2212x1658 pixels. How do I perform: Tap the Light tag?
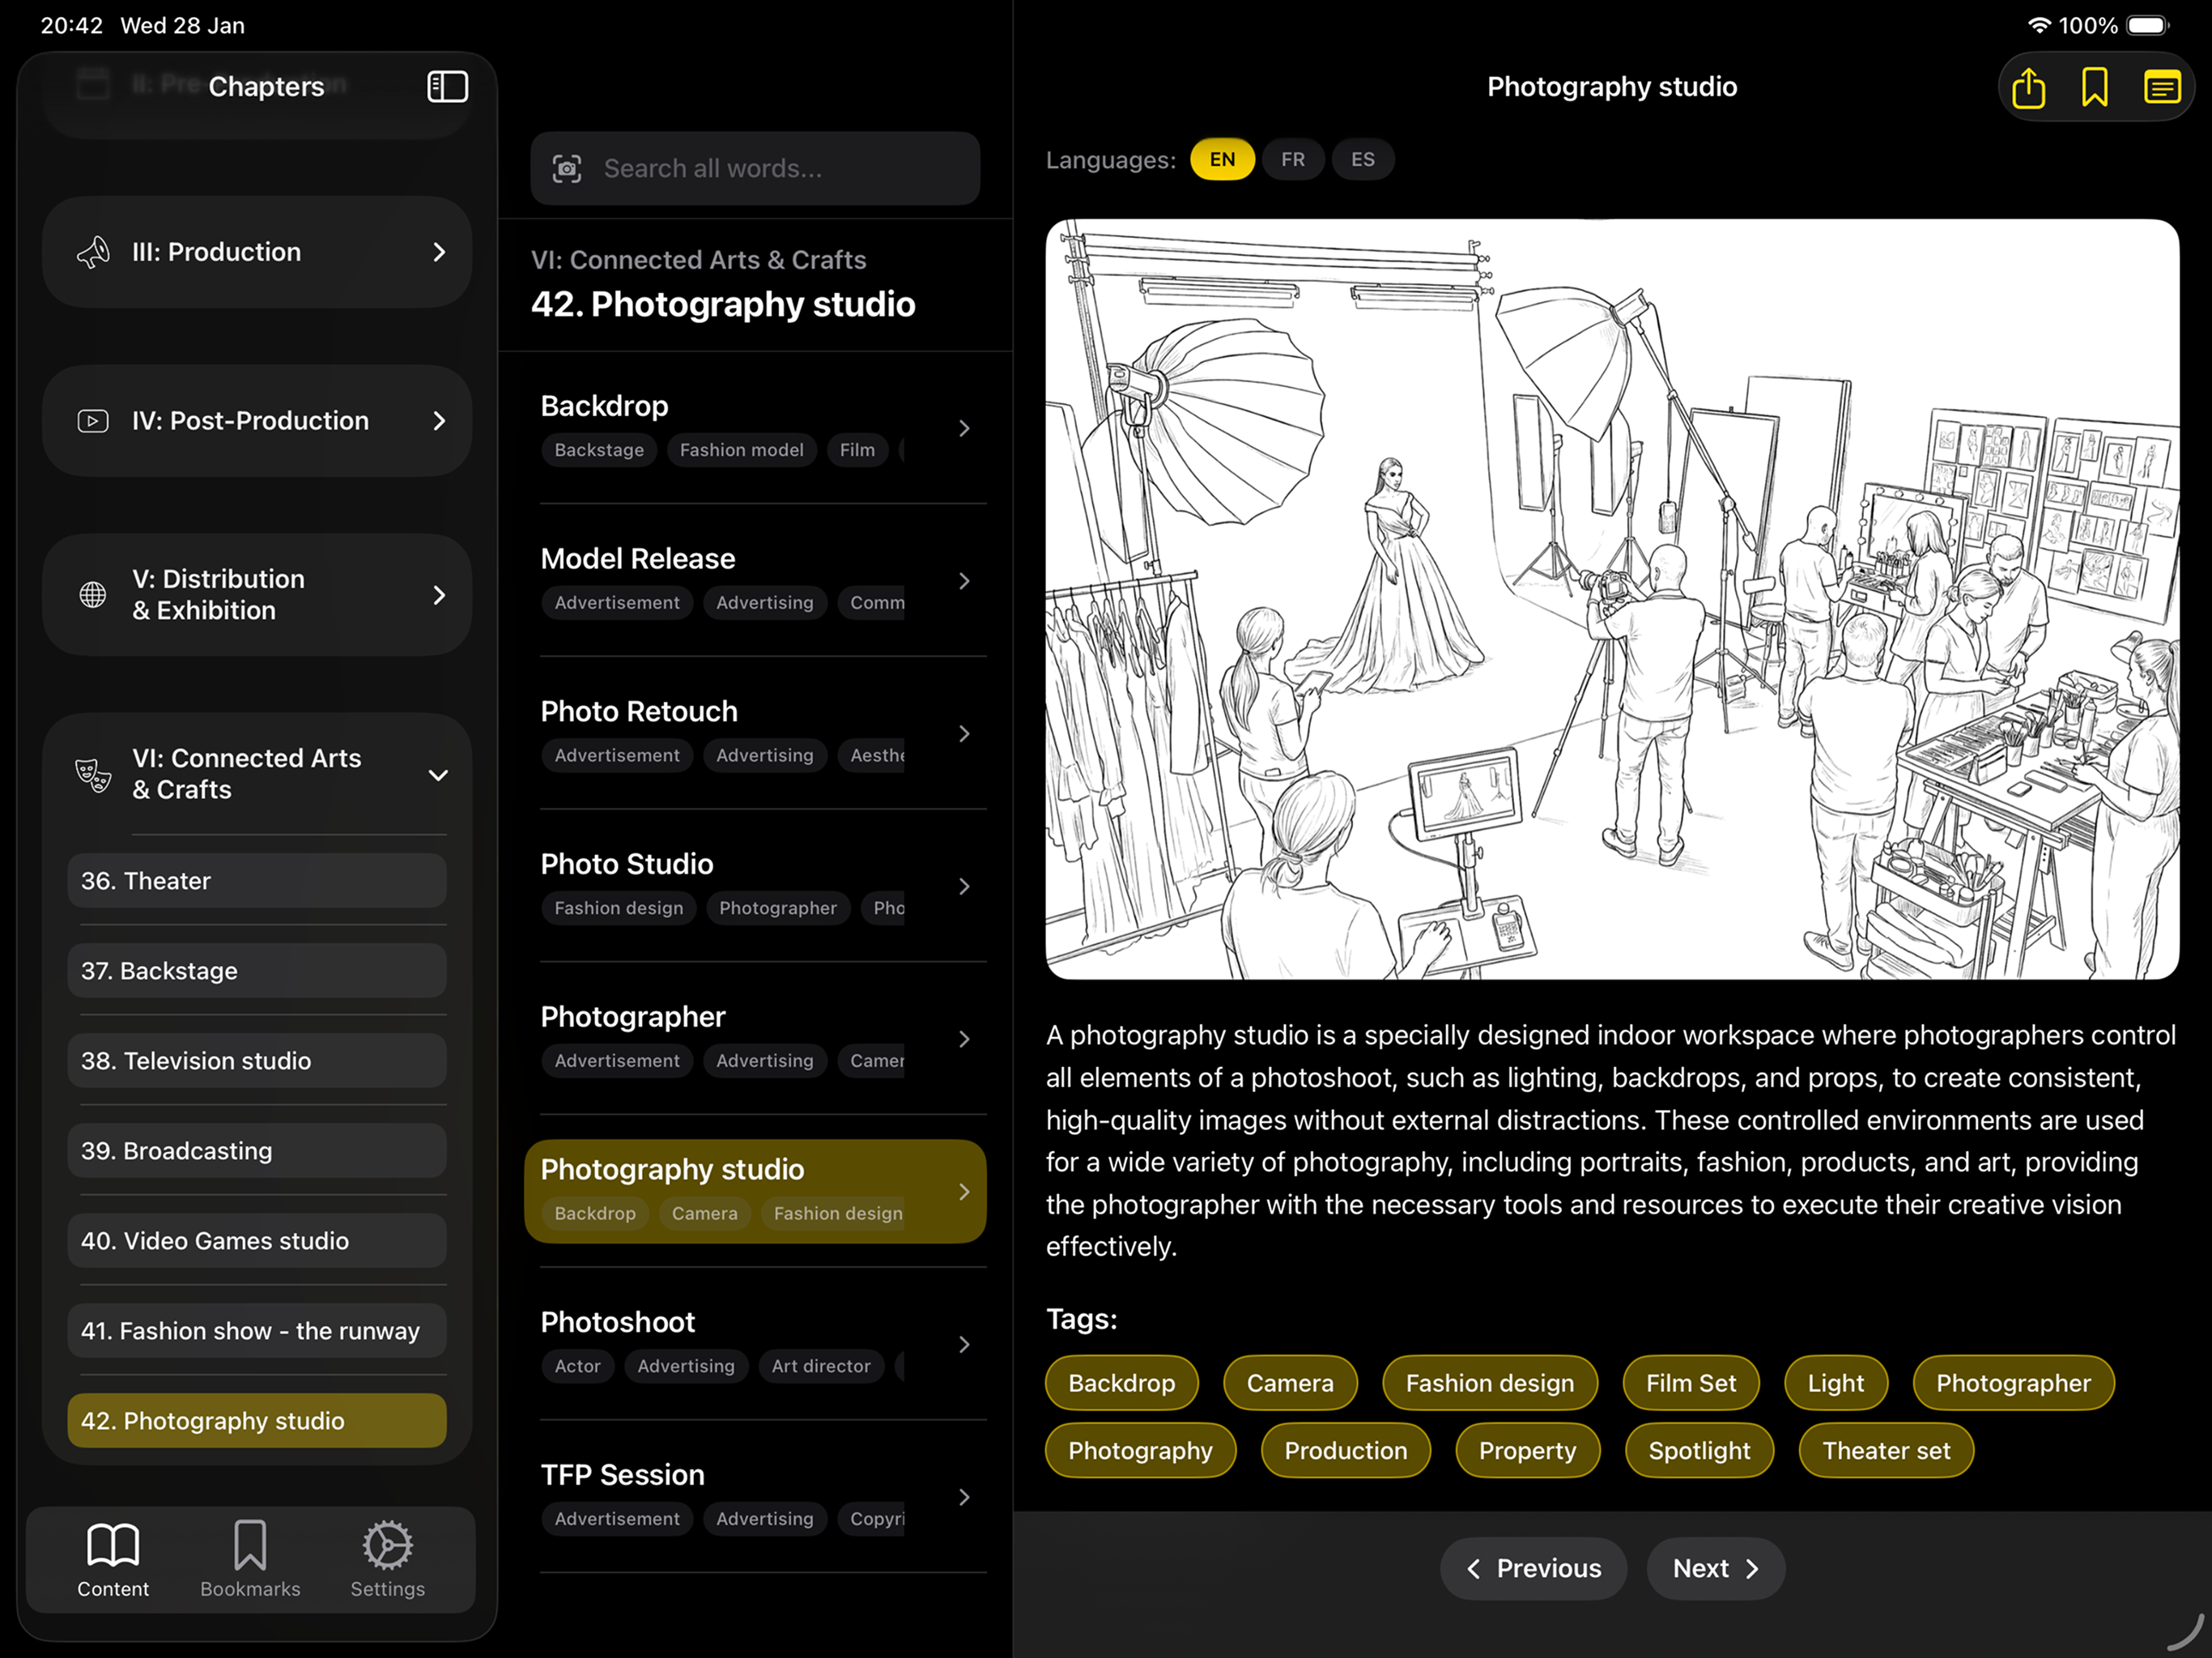coord(1836,1383)
